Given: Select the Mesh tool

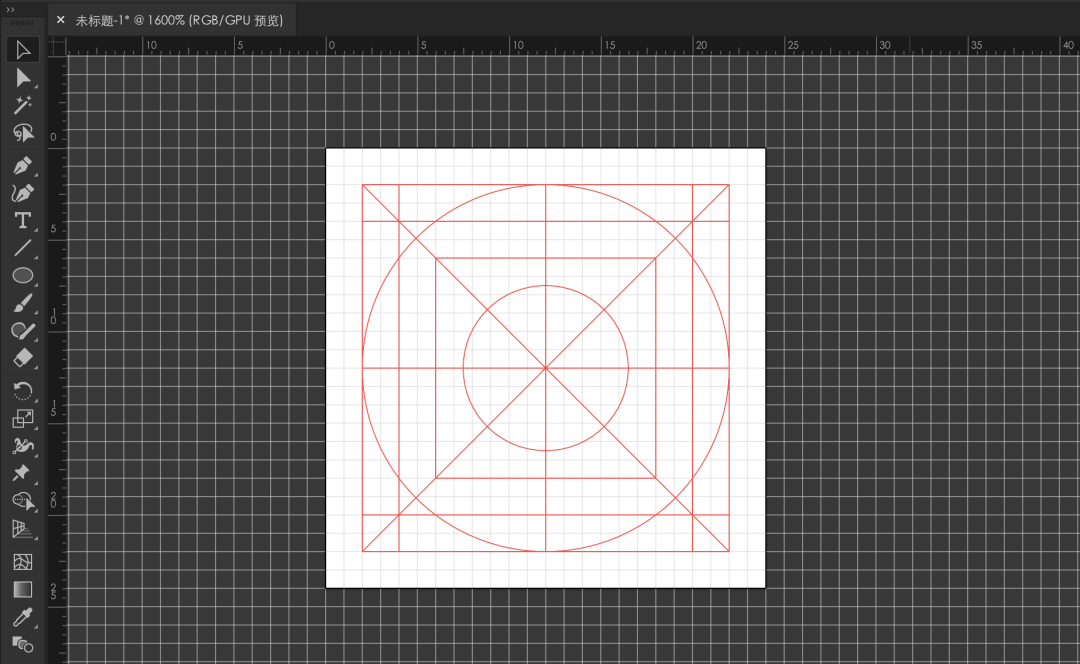Looking at the screenshot, I should (23, 562).
